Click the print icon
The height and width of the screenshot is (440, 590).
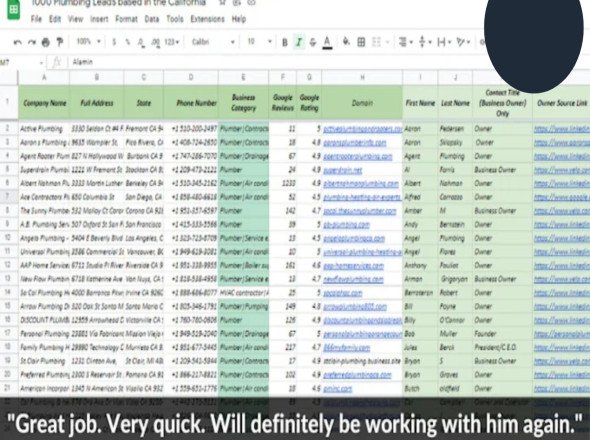pyautogui.click(x=46, y=42)
